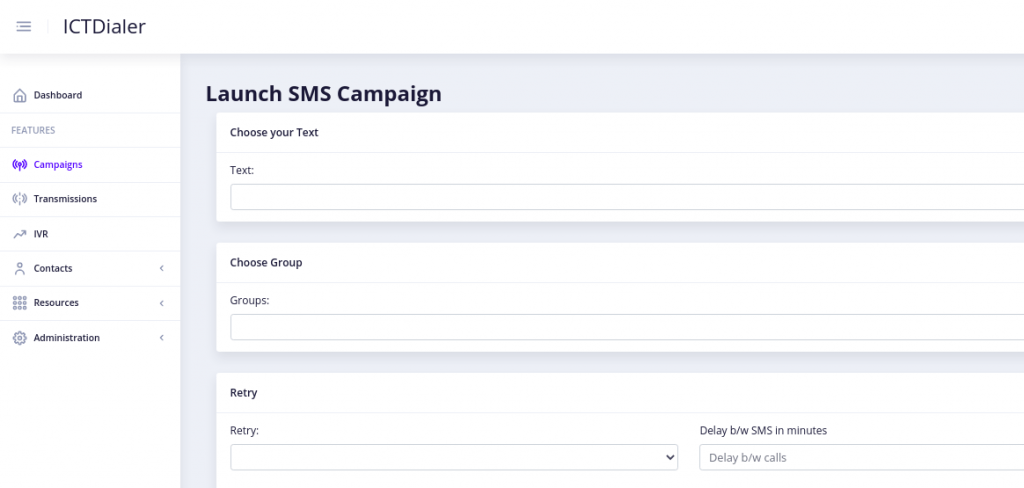Click the ICTDialer brand title

pos(104,27)
